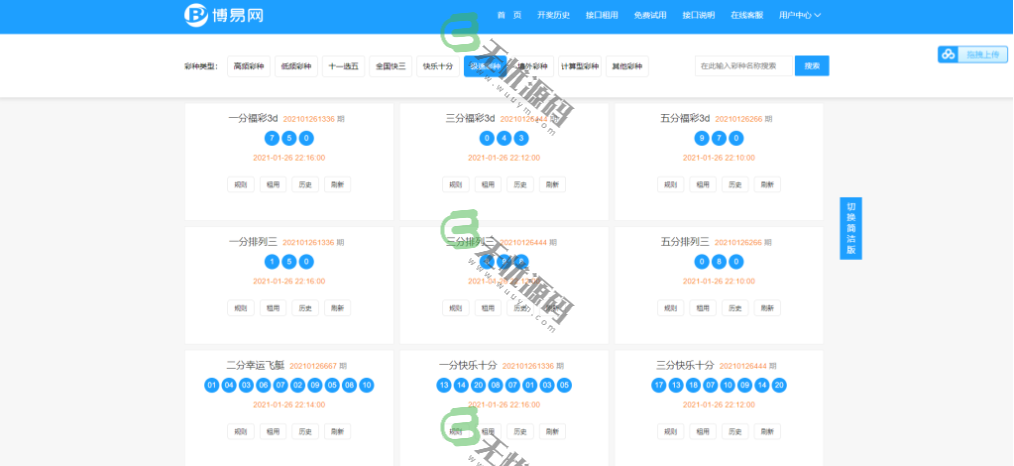This screenshot has height=466, width=1014.
Task: Select the 十一选五 category filter
Action: pyautogui.click(x=343, y=66)
